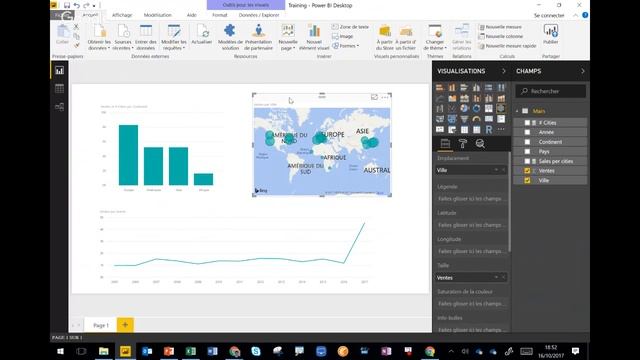This screenshot has height=360, width=640.
Task: Collapse the Main table in Champs
Action: click(517, 111)
